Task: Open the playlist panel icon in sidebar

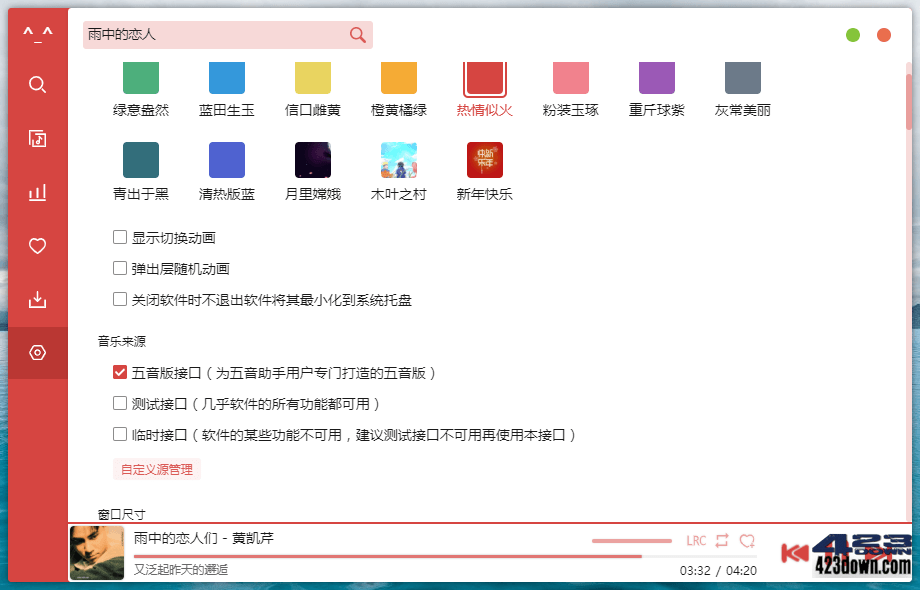Action: pyautogui.click(x=37, y=138)
